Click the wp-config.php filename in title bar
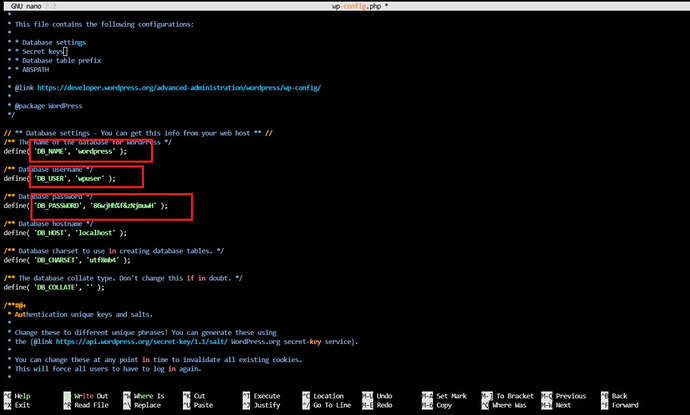 click(356, 6)
